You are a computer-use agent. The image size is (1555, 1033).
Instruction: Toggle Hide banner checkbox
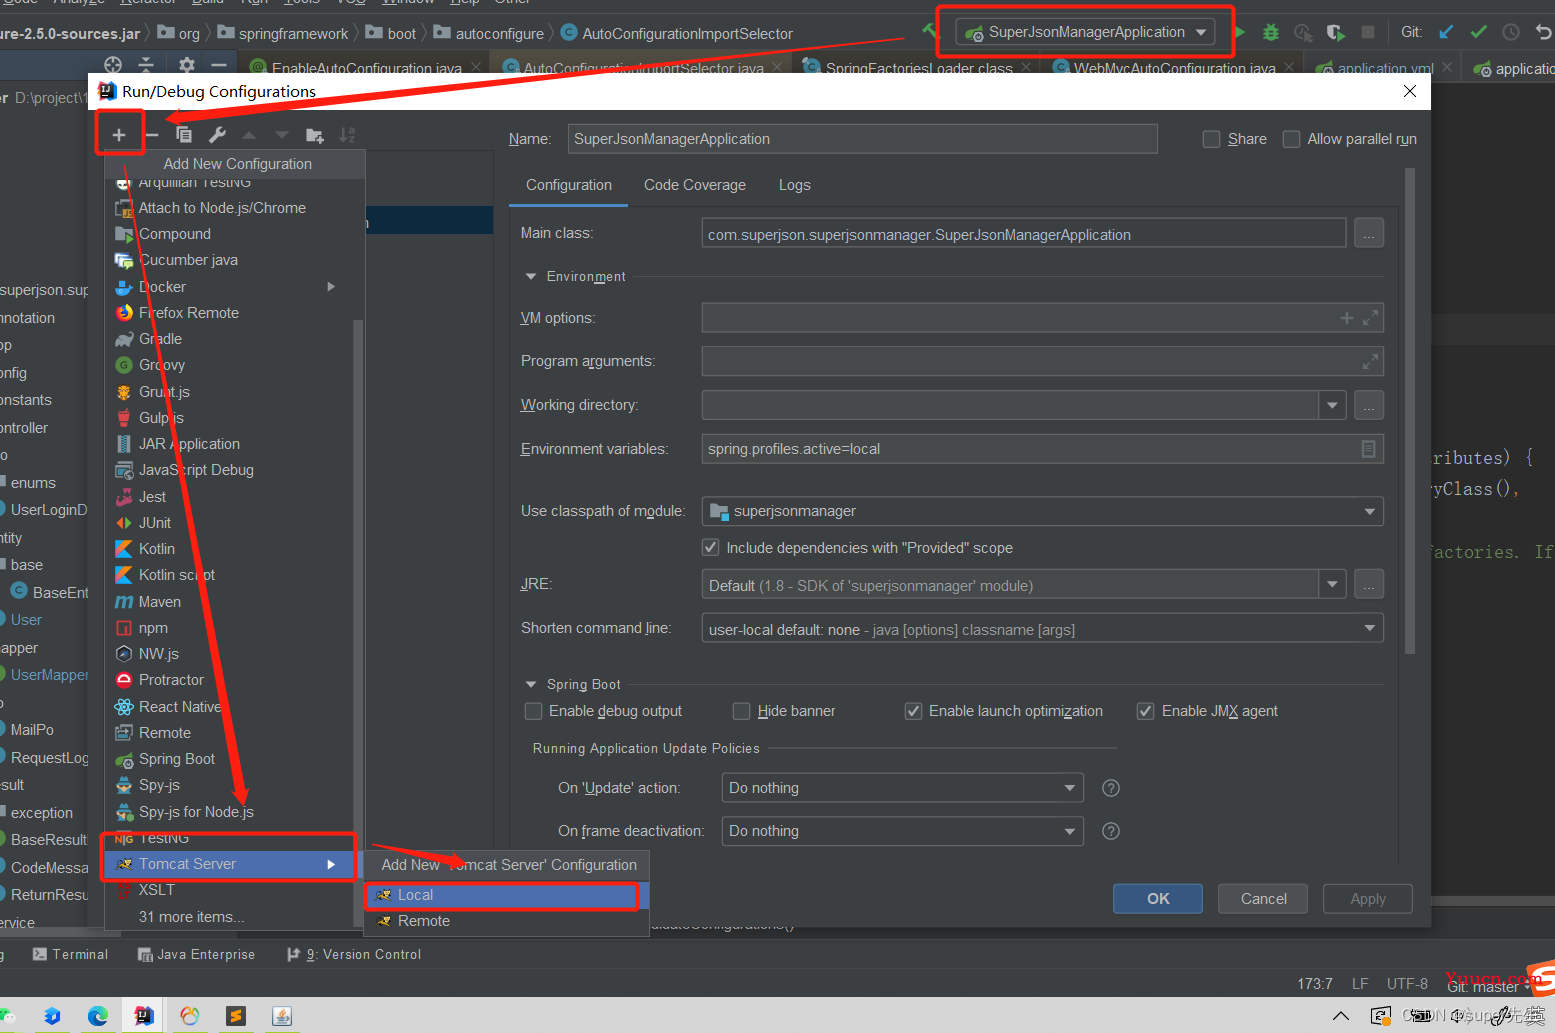[741, 711]
